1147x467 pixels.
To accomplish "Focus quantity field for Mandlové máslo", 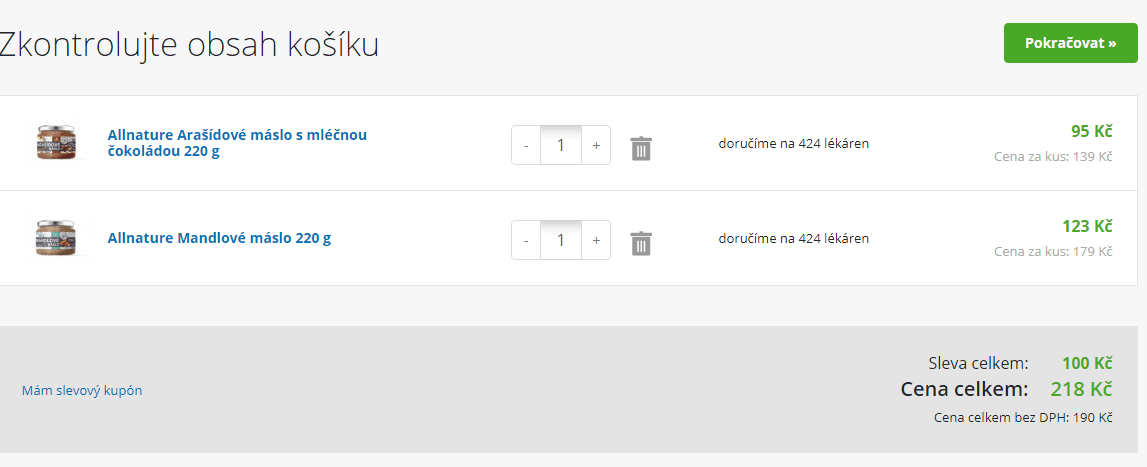I will point(561,240).
